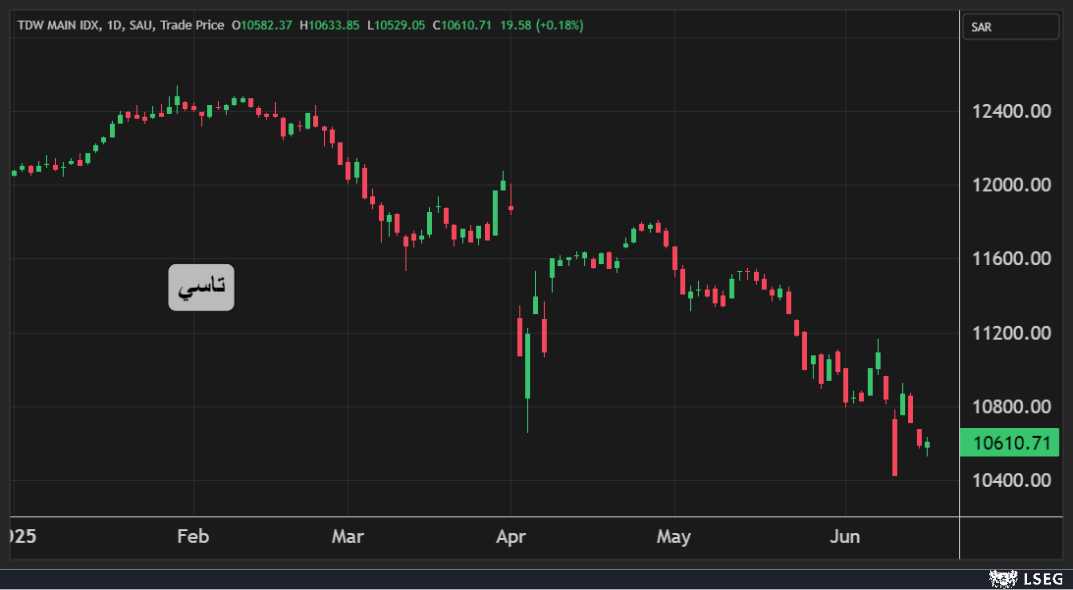
Task: Click the SAU exchange label in header
Action: [x=143, y=25]
